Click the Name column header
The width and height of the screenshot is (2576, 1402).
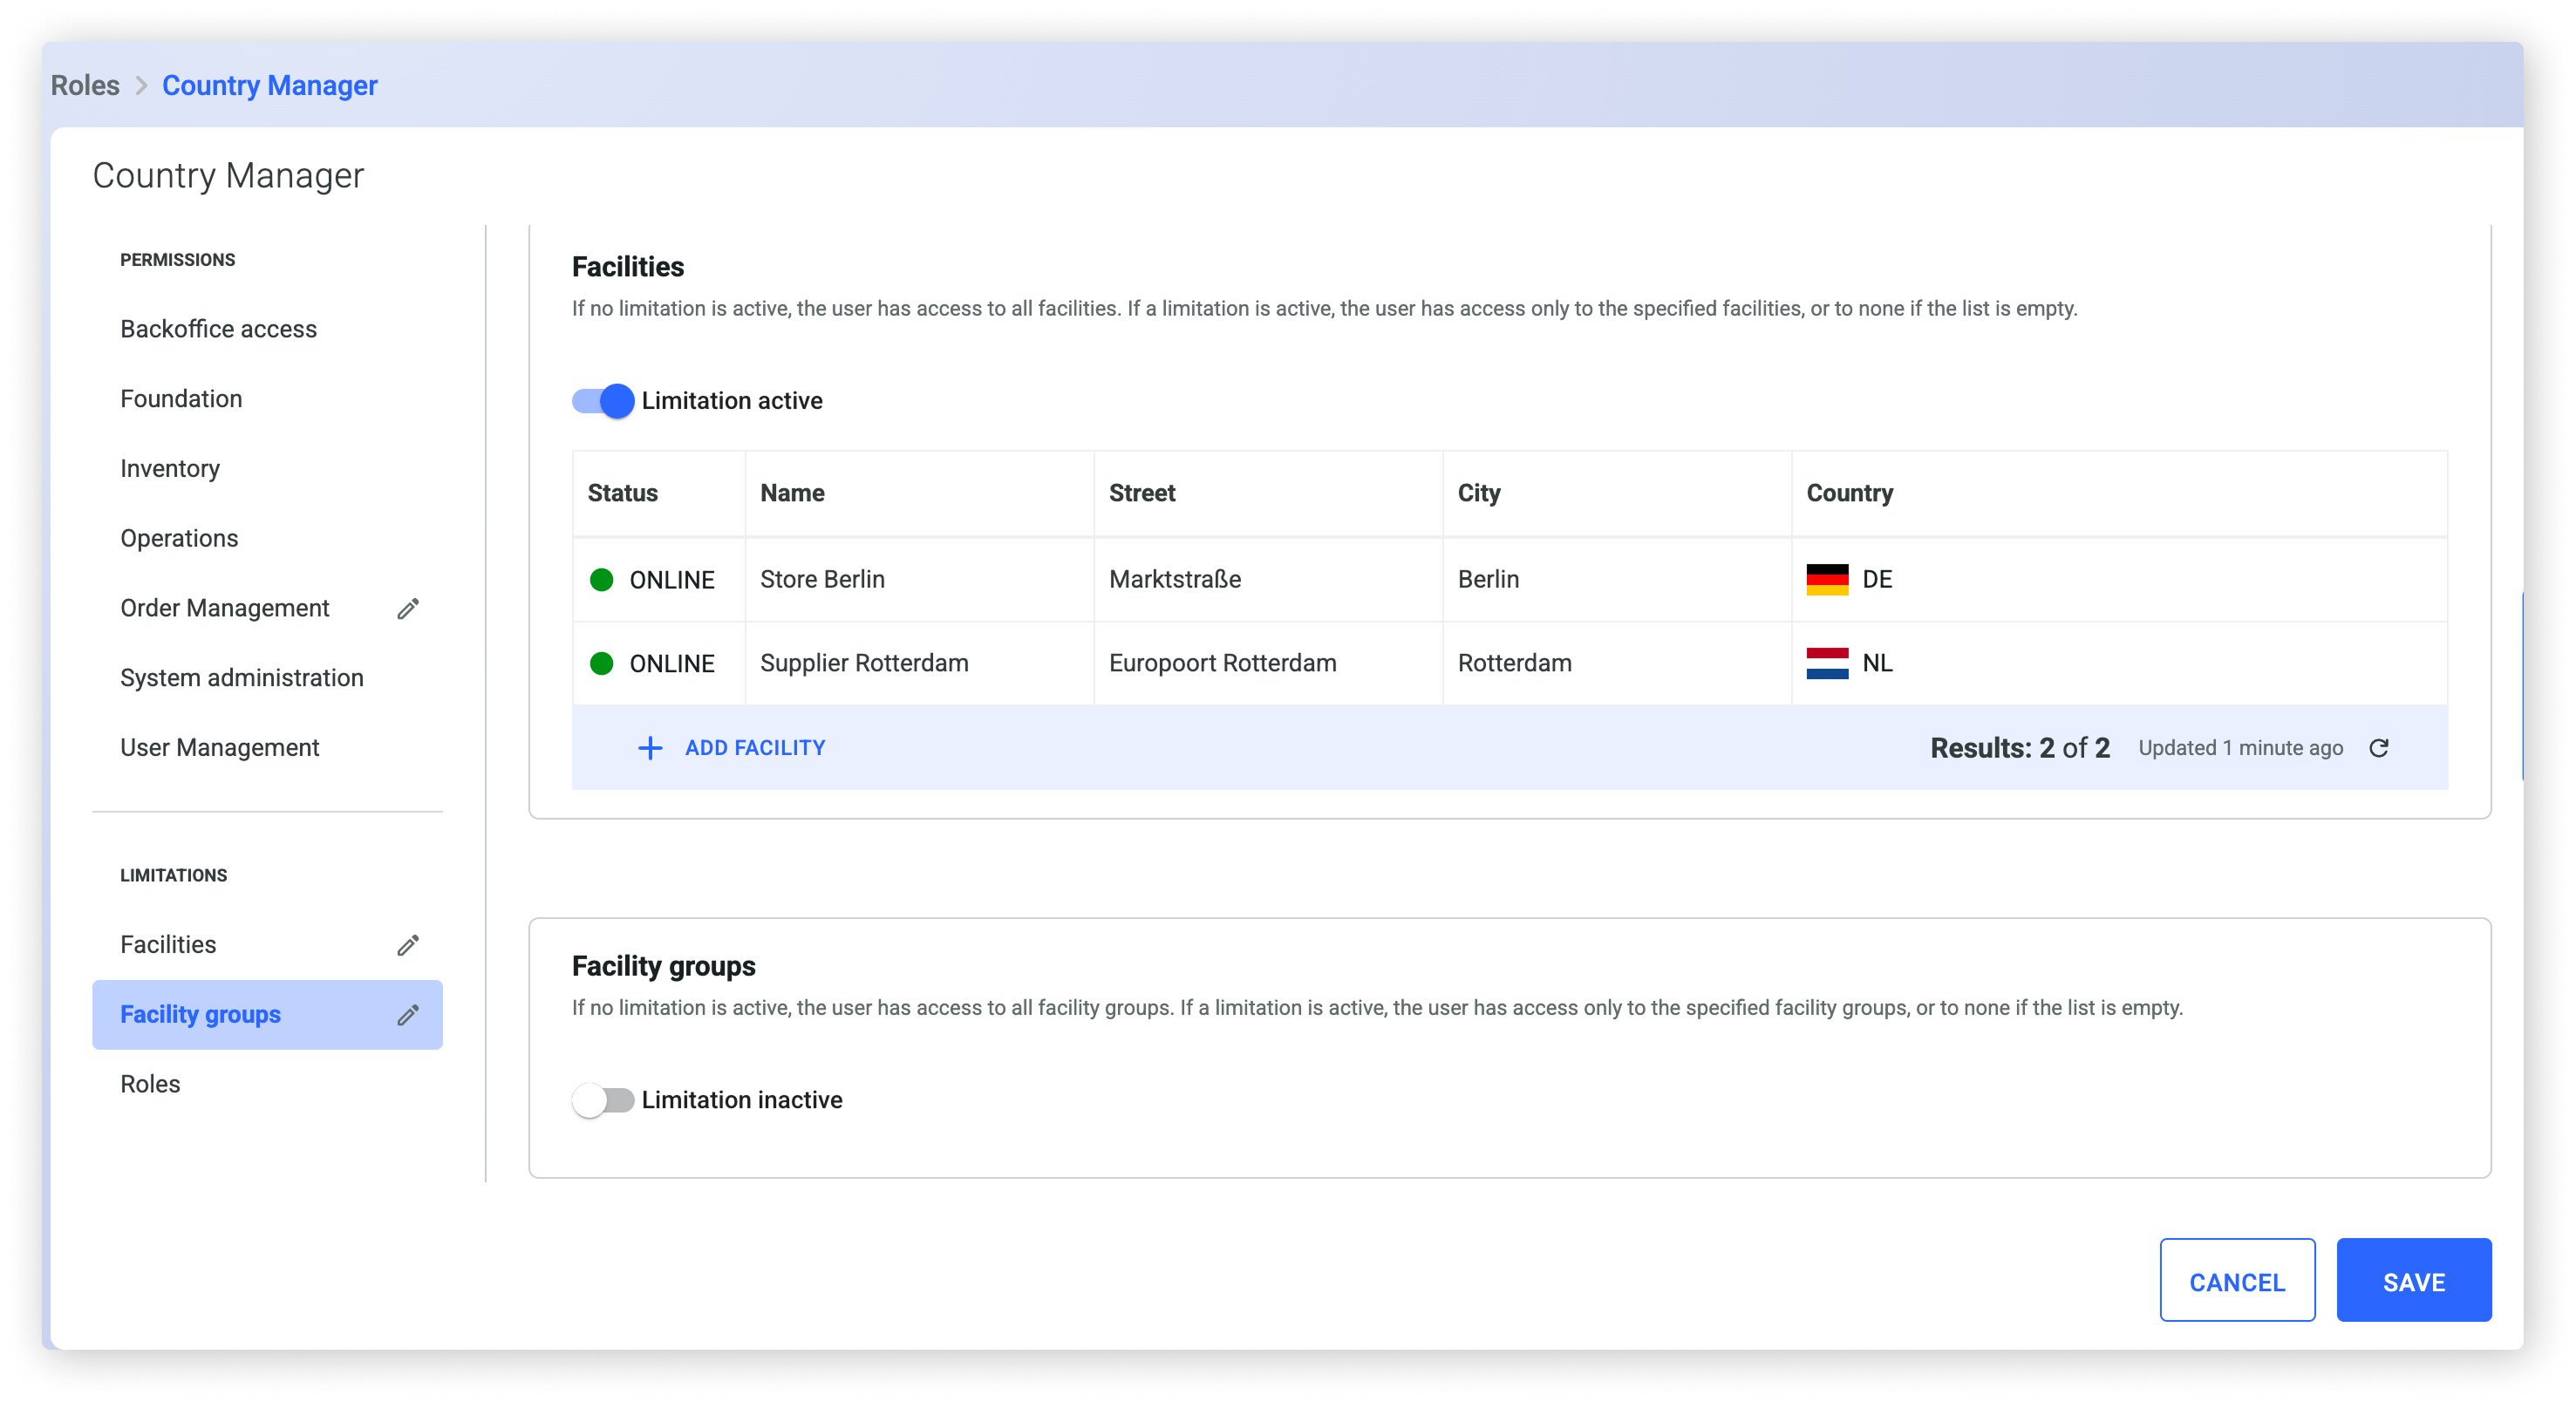792,493
